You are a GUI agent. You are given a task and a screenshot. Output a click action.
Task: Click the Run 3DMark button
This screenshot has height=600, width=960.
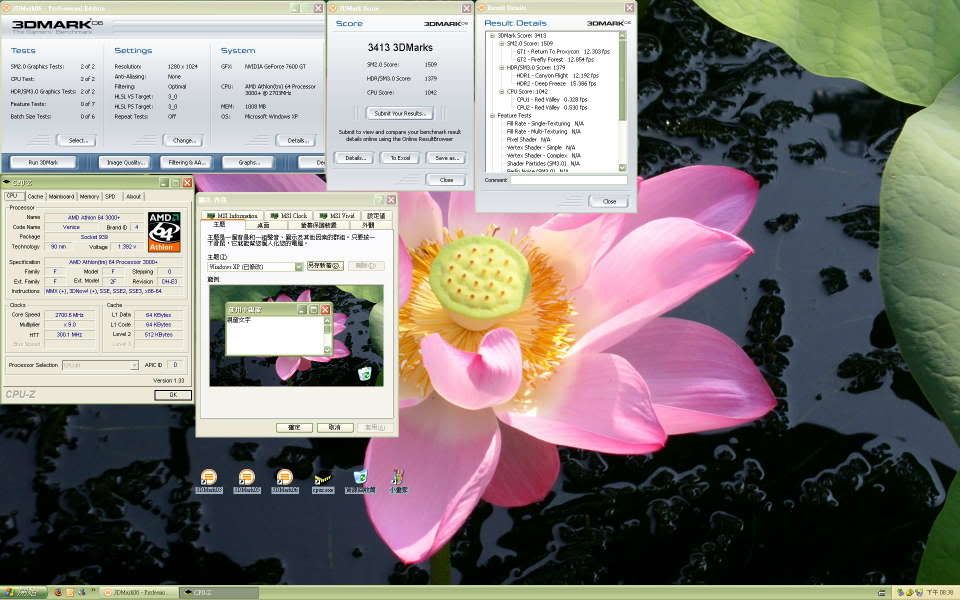tap(43, 162)
